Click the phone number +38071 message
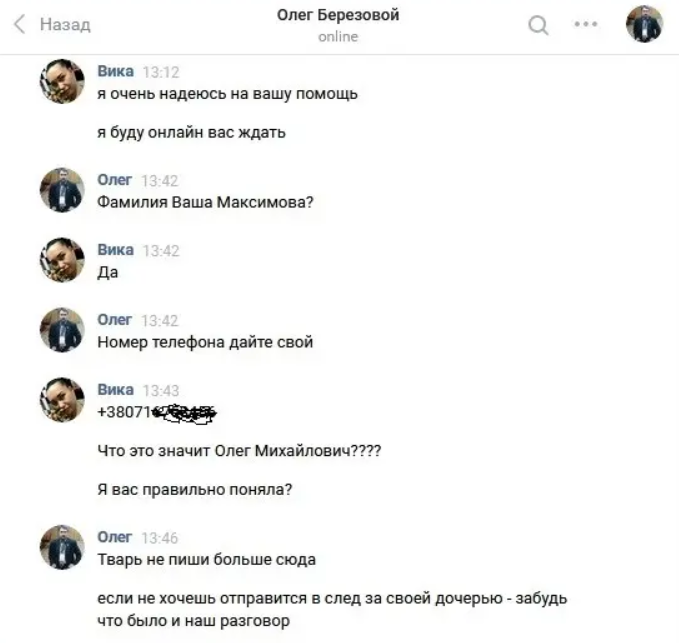This screenshot has height=643, width=679. tap(157, 412)
